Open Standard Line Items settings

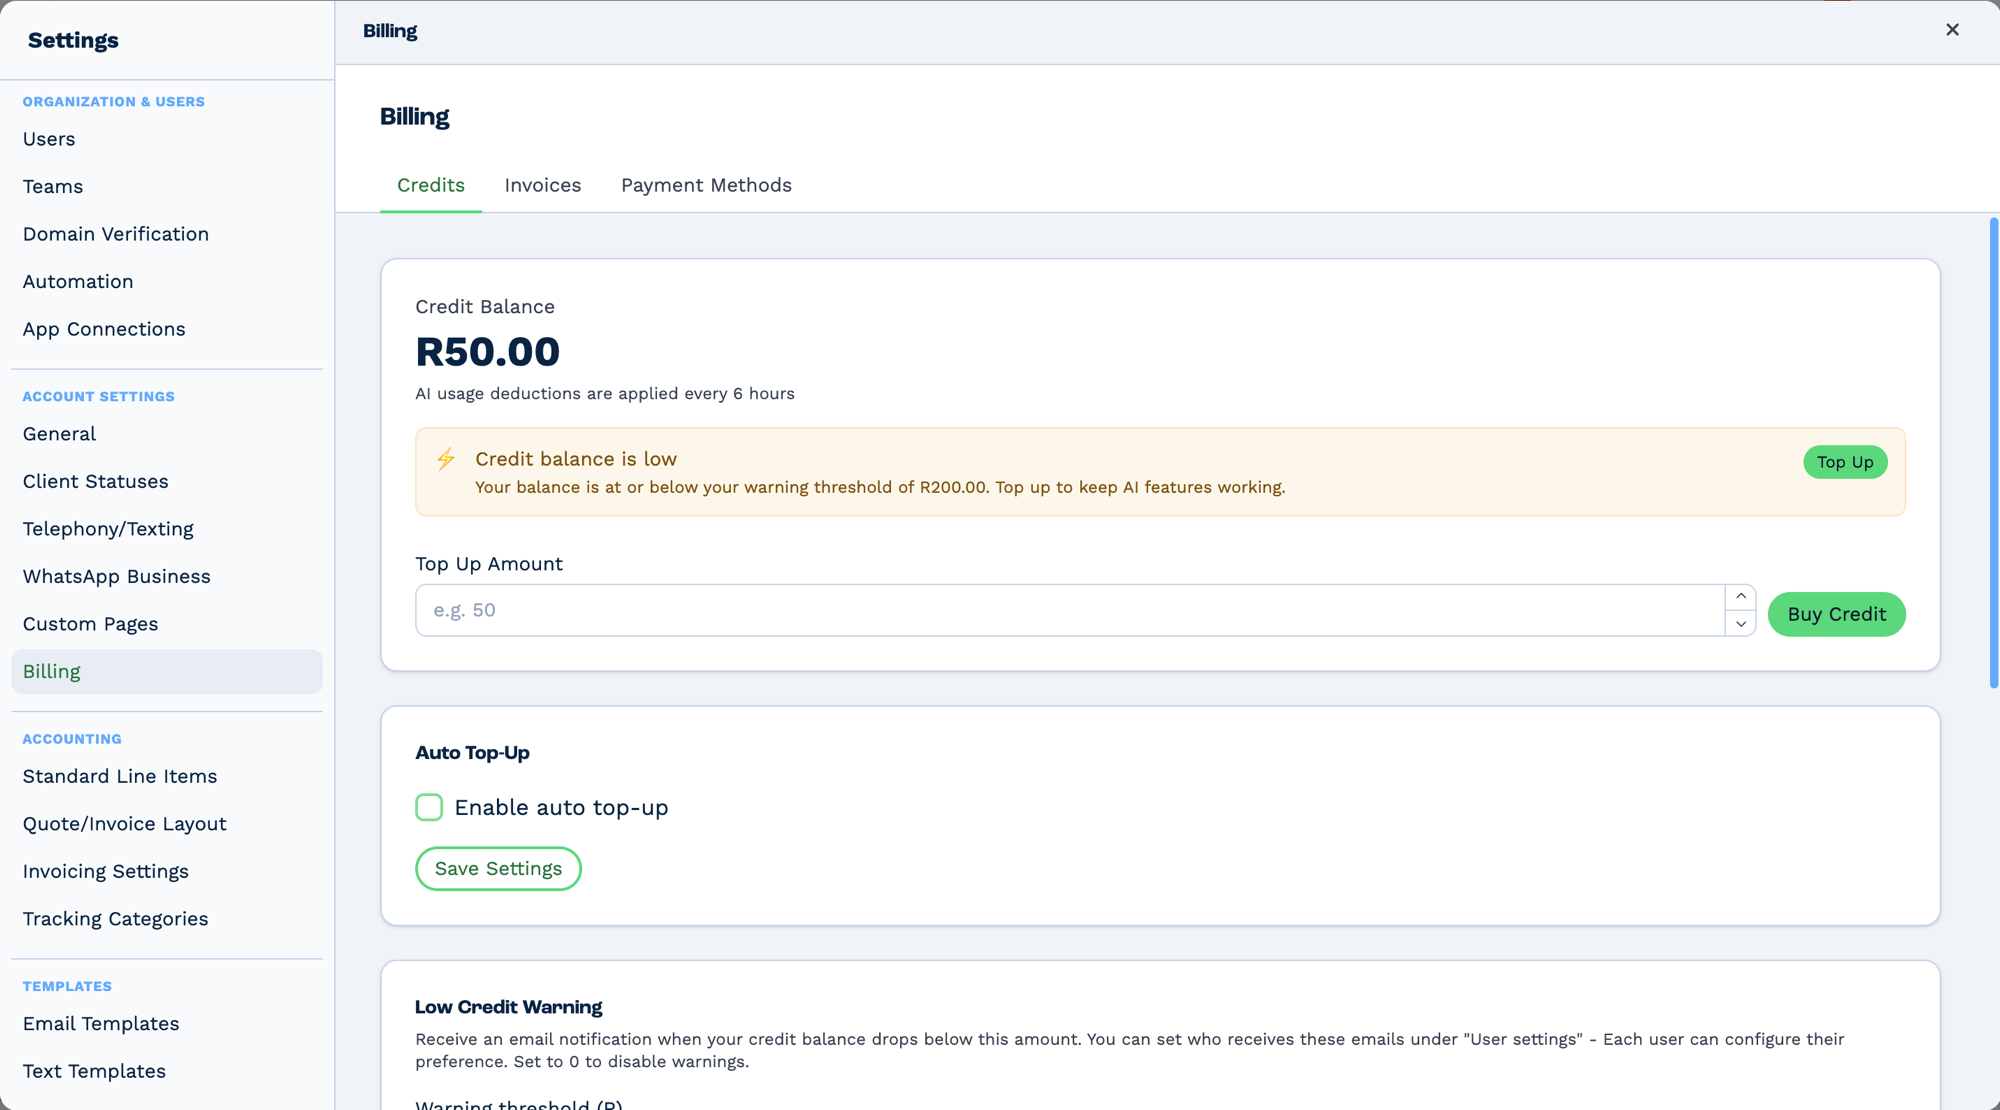coord(167,777)
